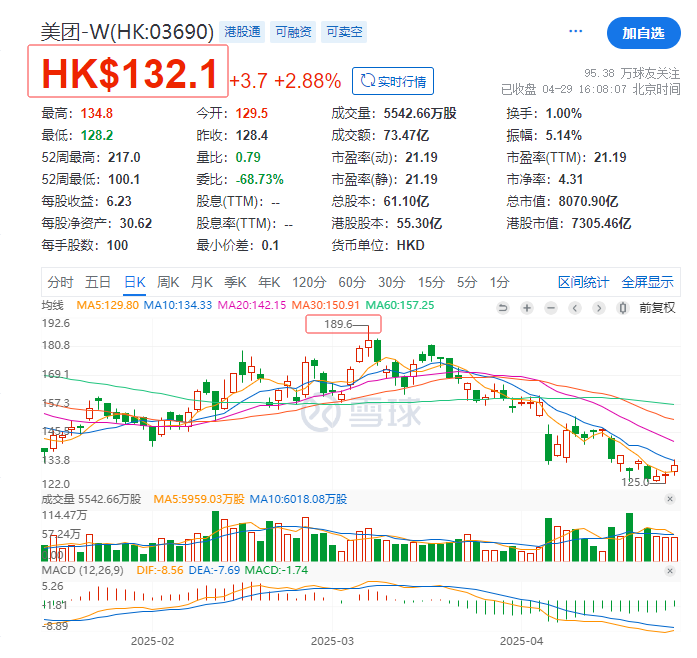Click the 最低 128.2 value
This screenshot has width=697, height=658.
coord(96,135)
